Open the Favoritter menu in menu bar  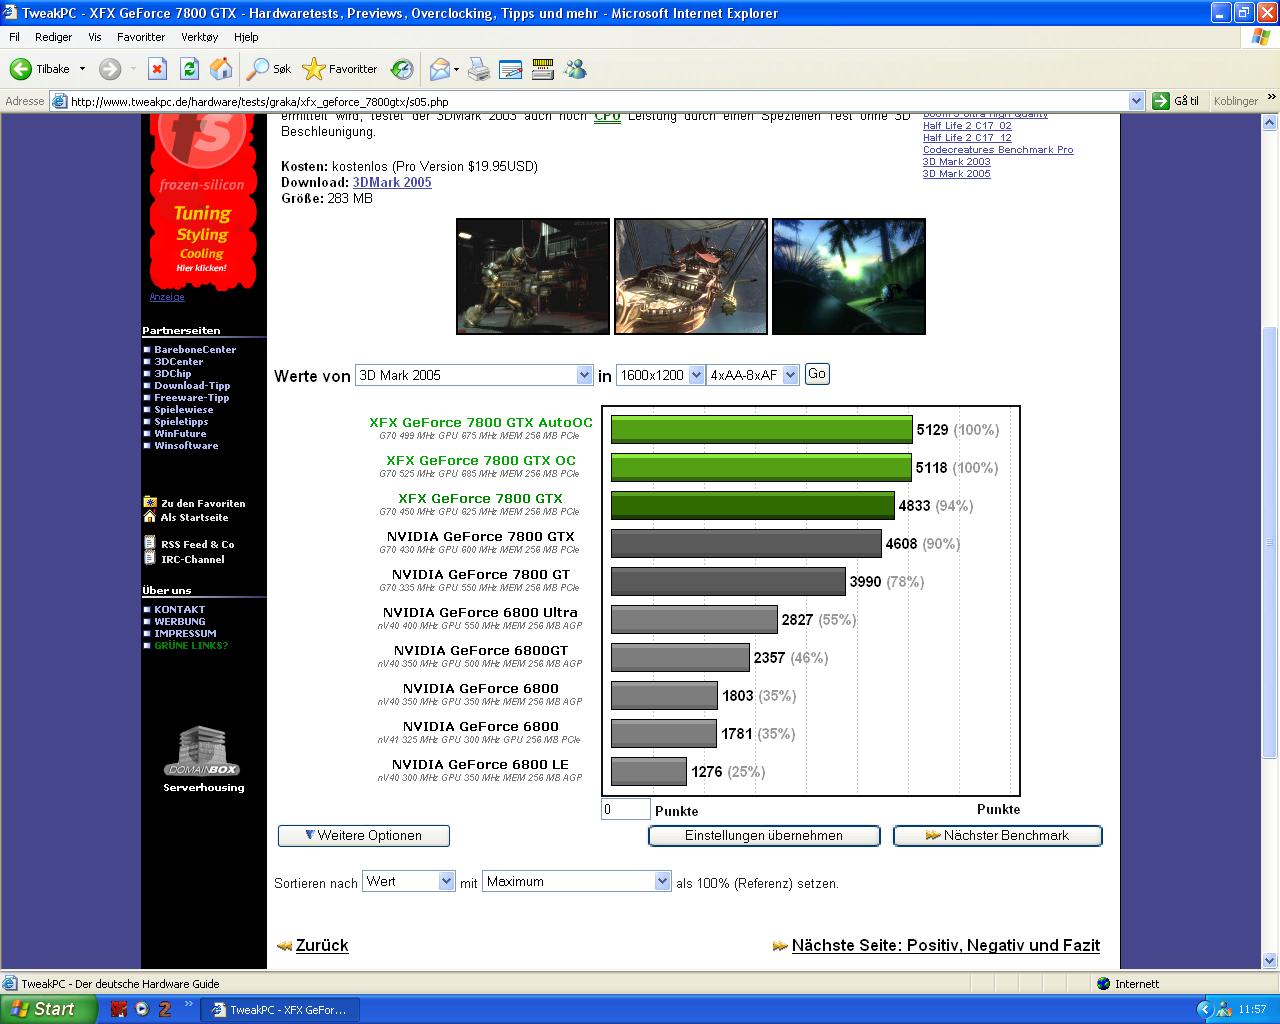141,37
